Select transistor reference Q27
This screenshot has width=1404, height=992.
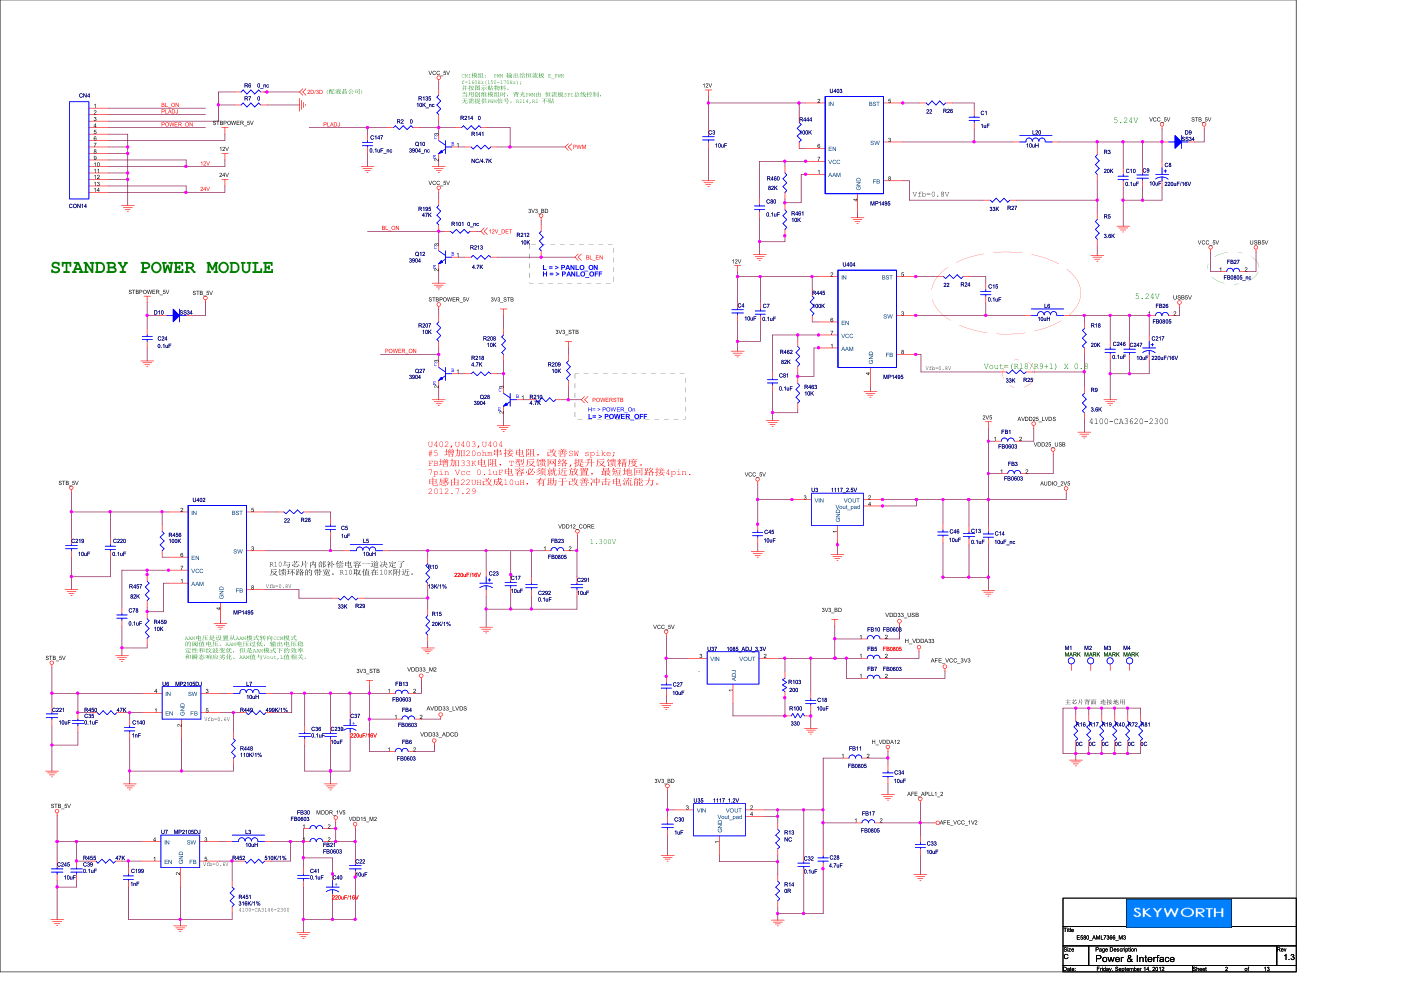419,371
